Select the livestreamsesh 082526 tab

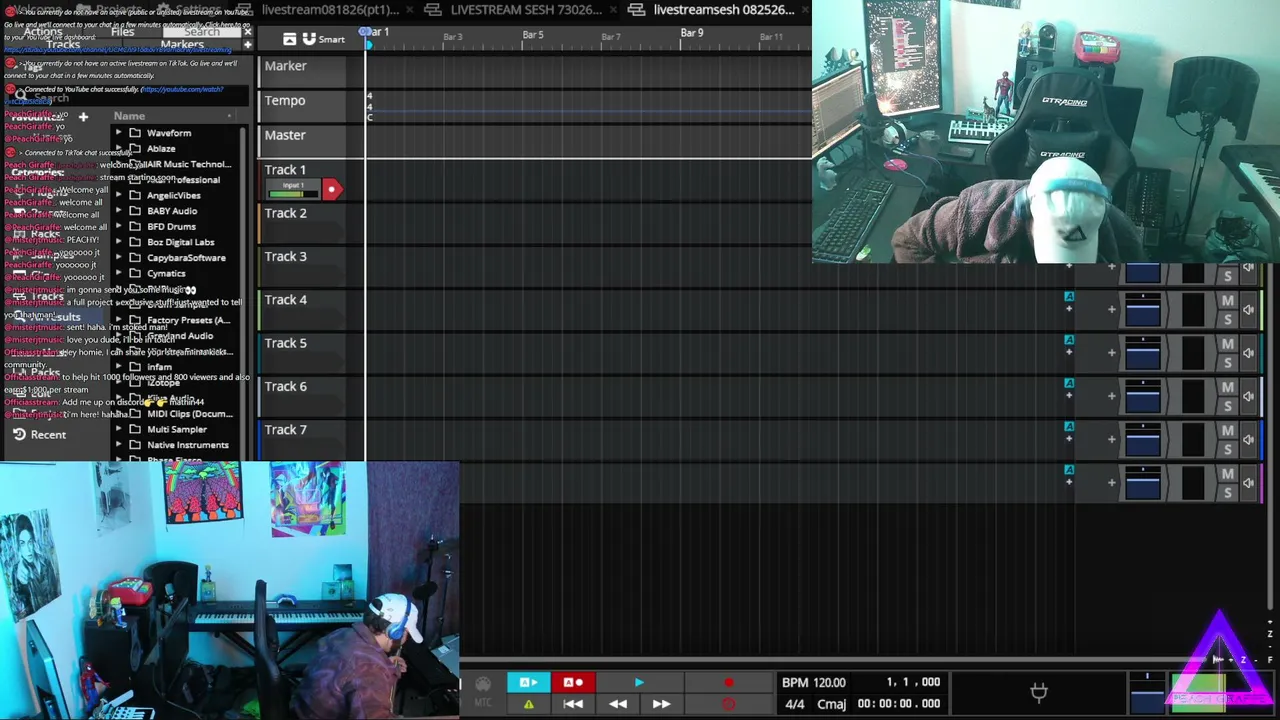pyautogui.click(x=723, y=10)
